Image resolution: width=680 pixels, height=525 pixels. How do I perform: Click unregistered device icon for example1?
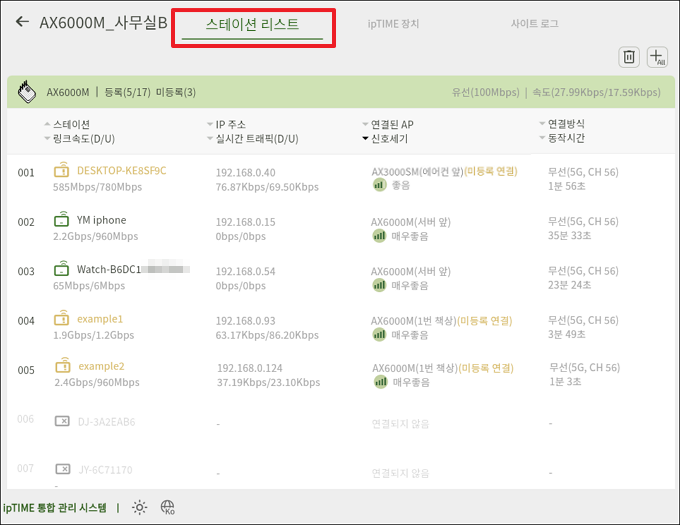pos(62,318)
